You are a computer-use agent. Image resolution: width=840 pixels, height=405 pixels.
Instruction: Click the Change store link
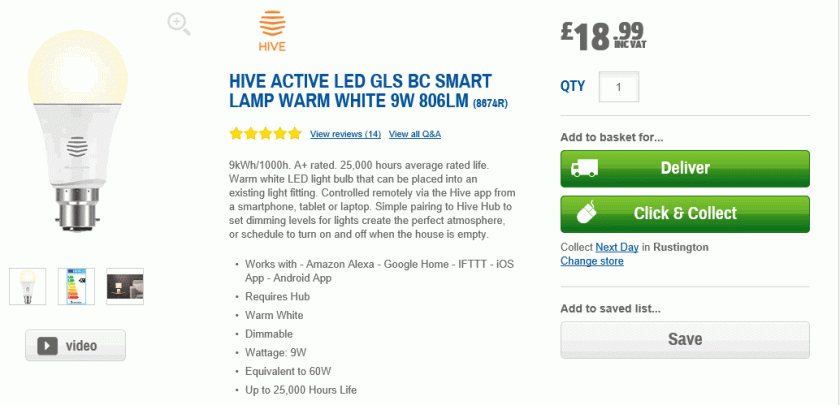click(591, 261)
